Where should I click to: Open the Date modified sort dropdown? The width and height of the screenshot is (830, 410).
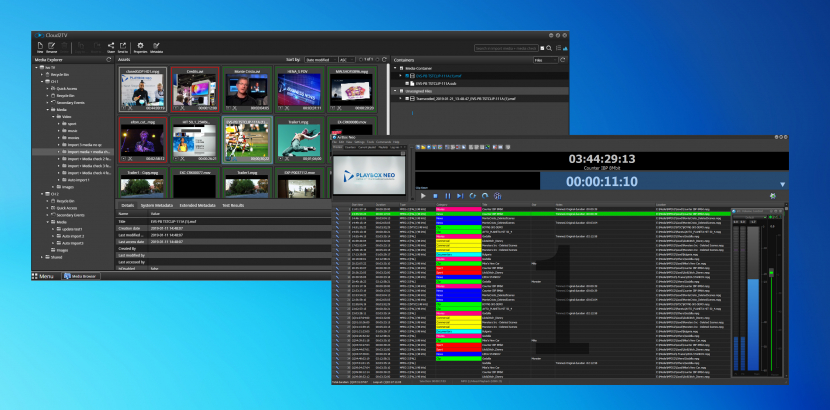tap(320, 60)
